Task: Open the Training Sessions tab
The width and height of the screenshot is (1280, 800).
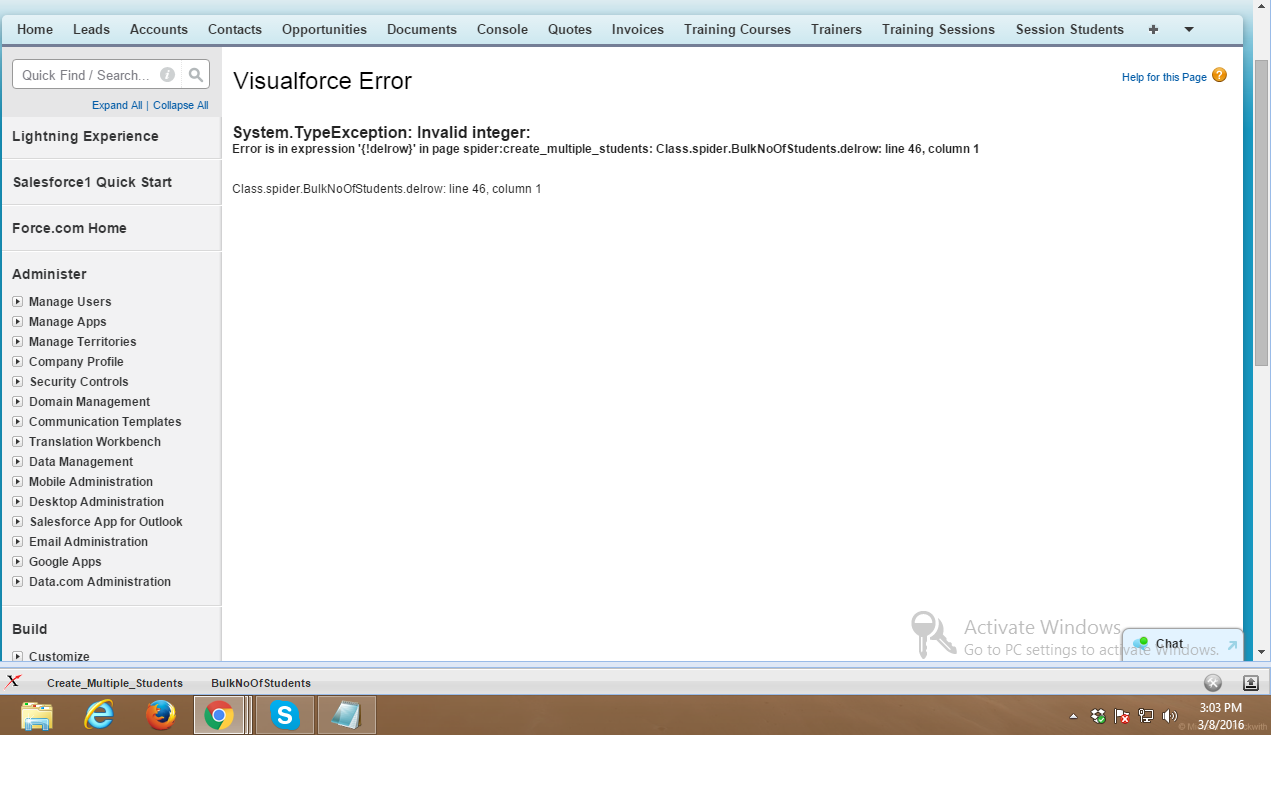Action: click(x=938, y=30)
